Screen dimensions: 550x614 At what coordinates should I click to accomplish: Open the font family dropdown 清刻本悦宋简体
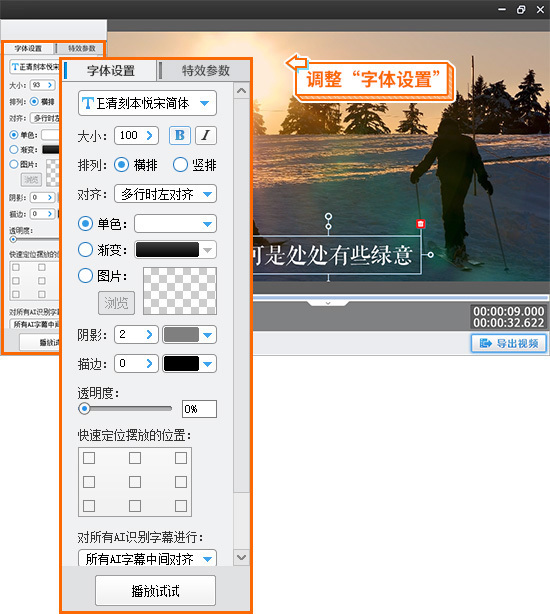click(147, 103)
